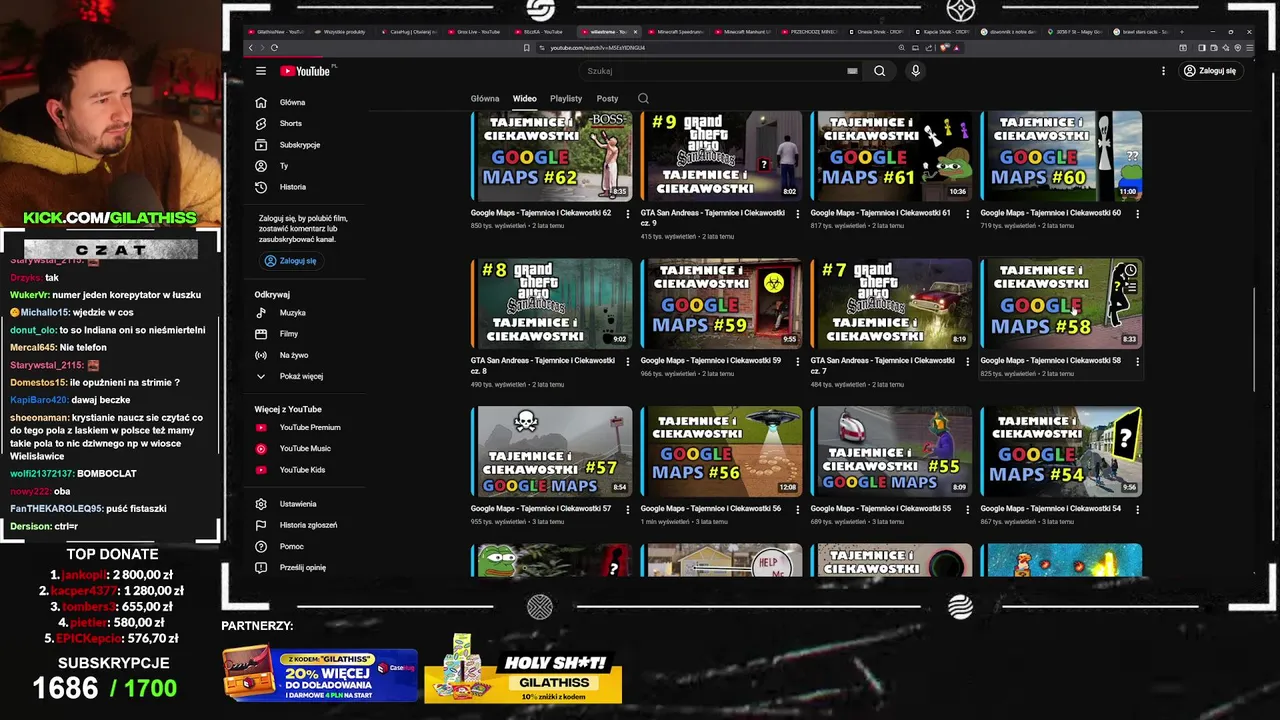1280x720 pixels.
Task: Activate voice search microphone
Action: [x=915, y=71]
